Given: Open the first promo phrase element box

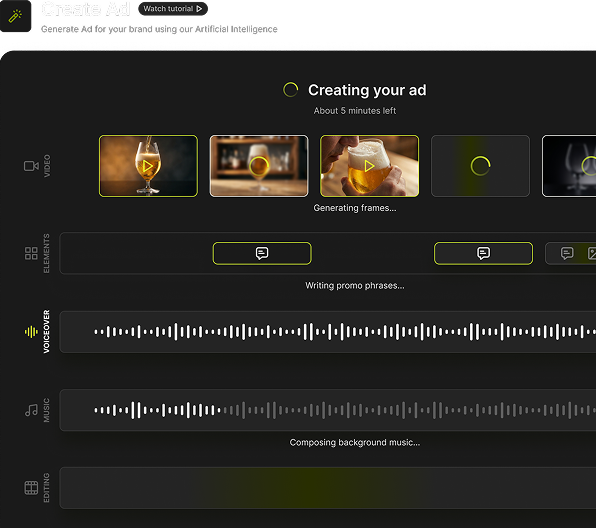Looking at the screenshot, I should [262, 253].
